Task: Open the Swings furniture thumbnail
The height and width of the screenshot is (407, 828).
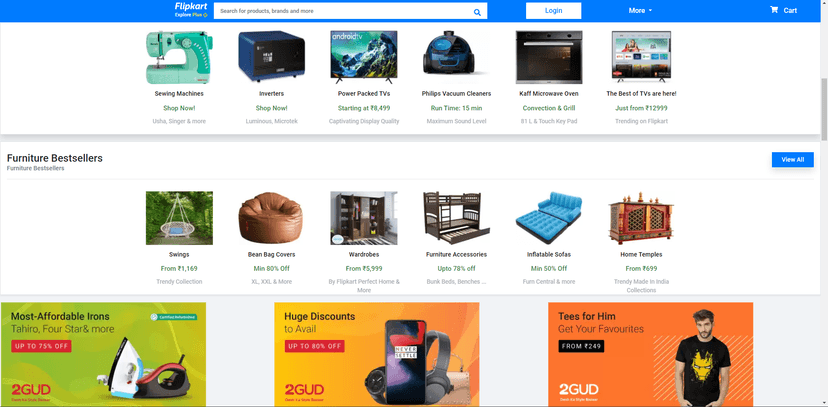Action: click(179, 218)
